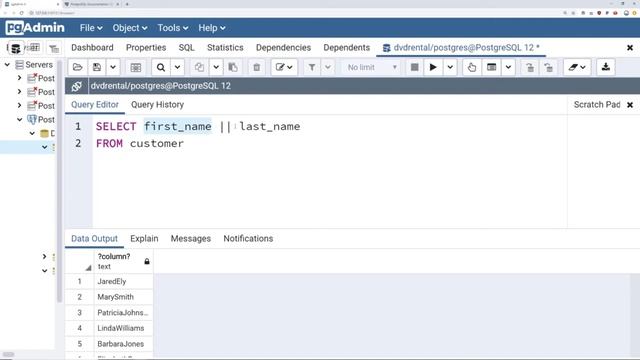Open the Save options dropdown arrow
This screenshot has width=640, height=360.
[x=113, y=67]
